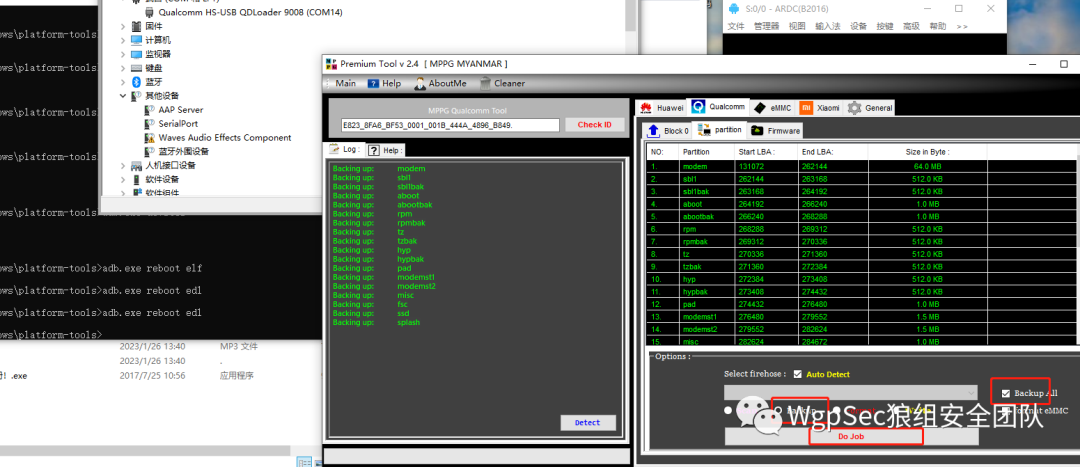Click the 键盘 keyboard icon
This screenshot has height=467, width=1080.
[x=136, y=68]
